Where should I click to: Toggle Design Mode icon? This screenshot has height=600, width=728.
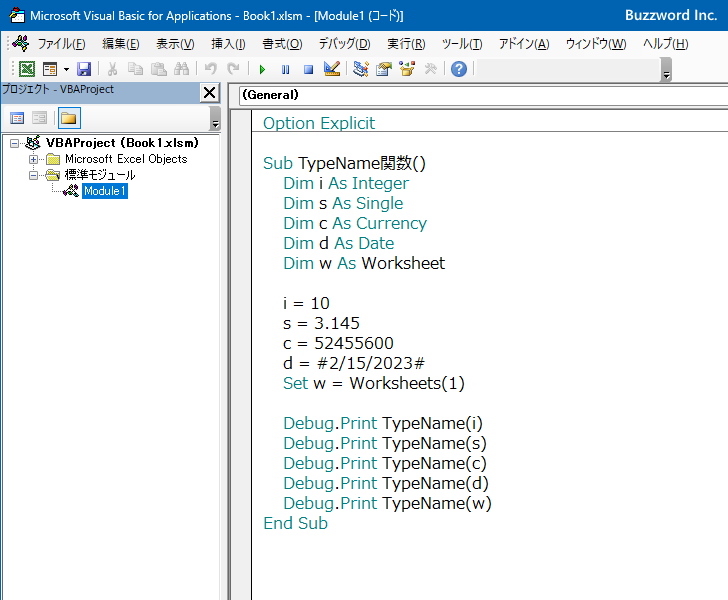point(332,69)
